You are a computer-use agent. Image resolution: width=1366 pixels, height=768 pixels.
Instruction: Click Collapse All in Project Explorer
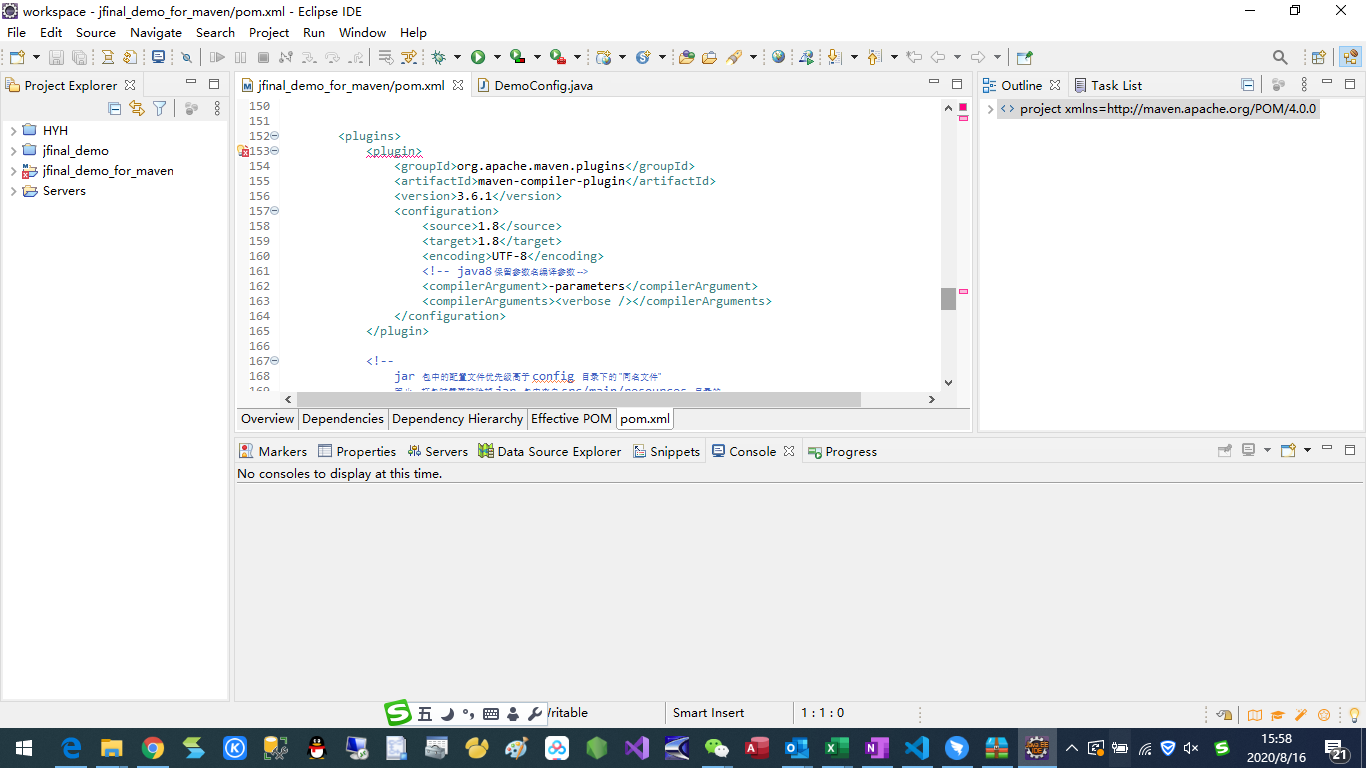tap(114, 108)
